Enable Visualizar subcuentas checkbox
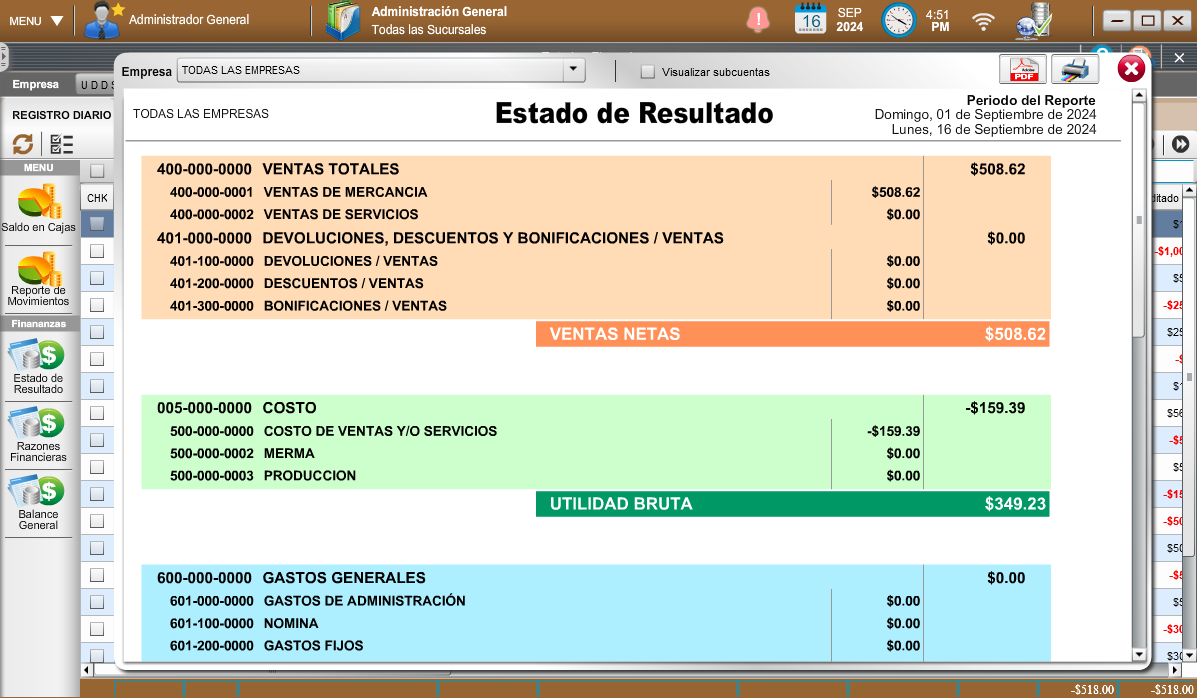Screen dimensions: 1197x698 click(648, 72)
